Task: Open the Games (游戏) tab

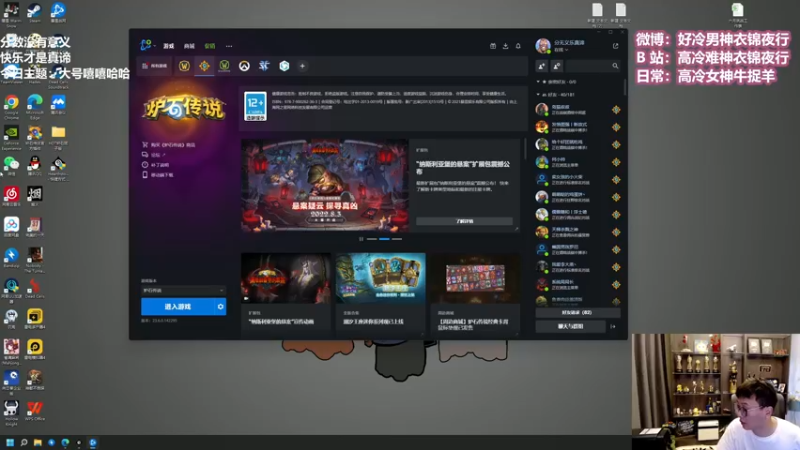Action: coord(168,46)
